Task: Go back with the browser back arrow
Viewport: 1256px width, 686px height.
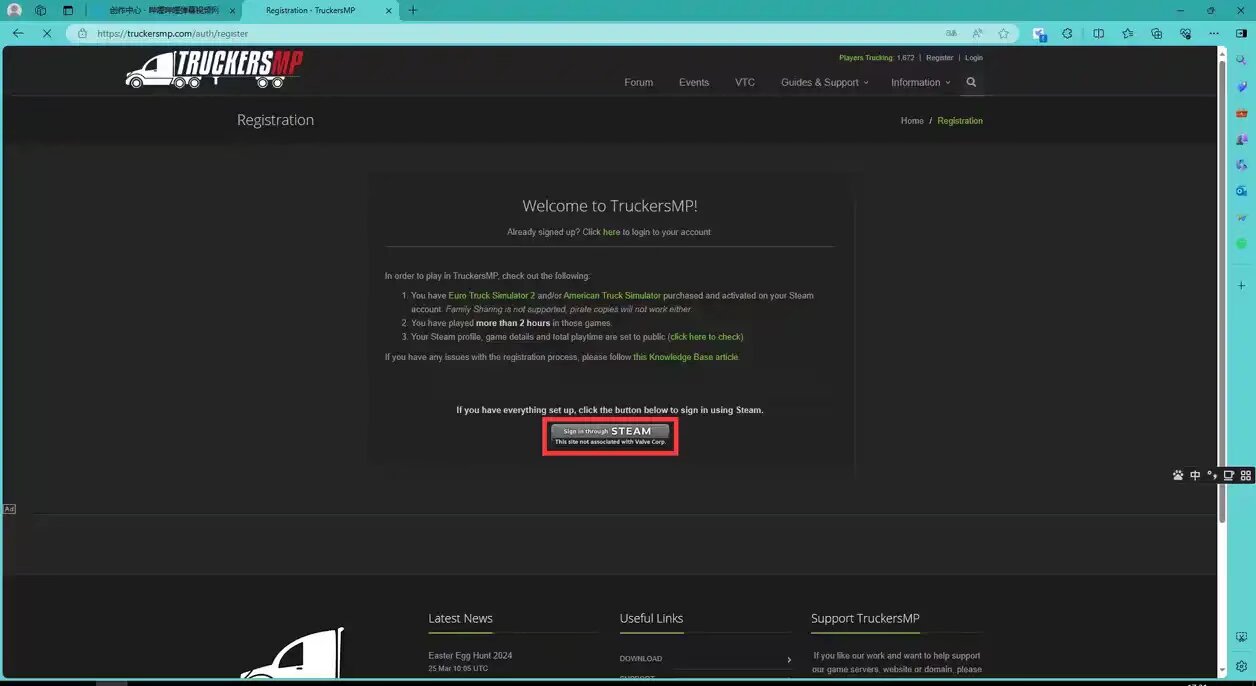Action: click(x=18, y=33)
